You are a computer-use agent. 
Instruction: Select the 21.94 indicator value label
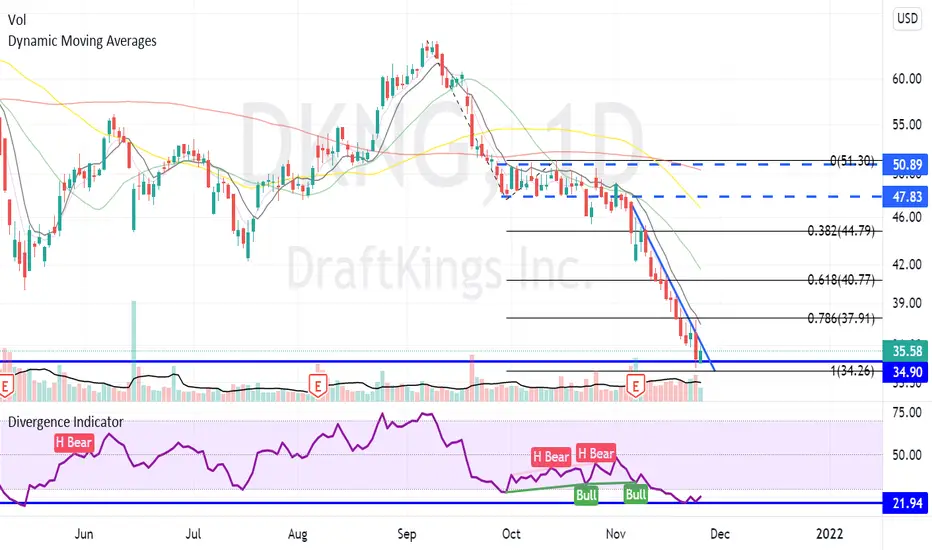906,503
